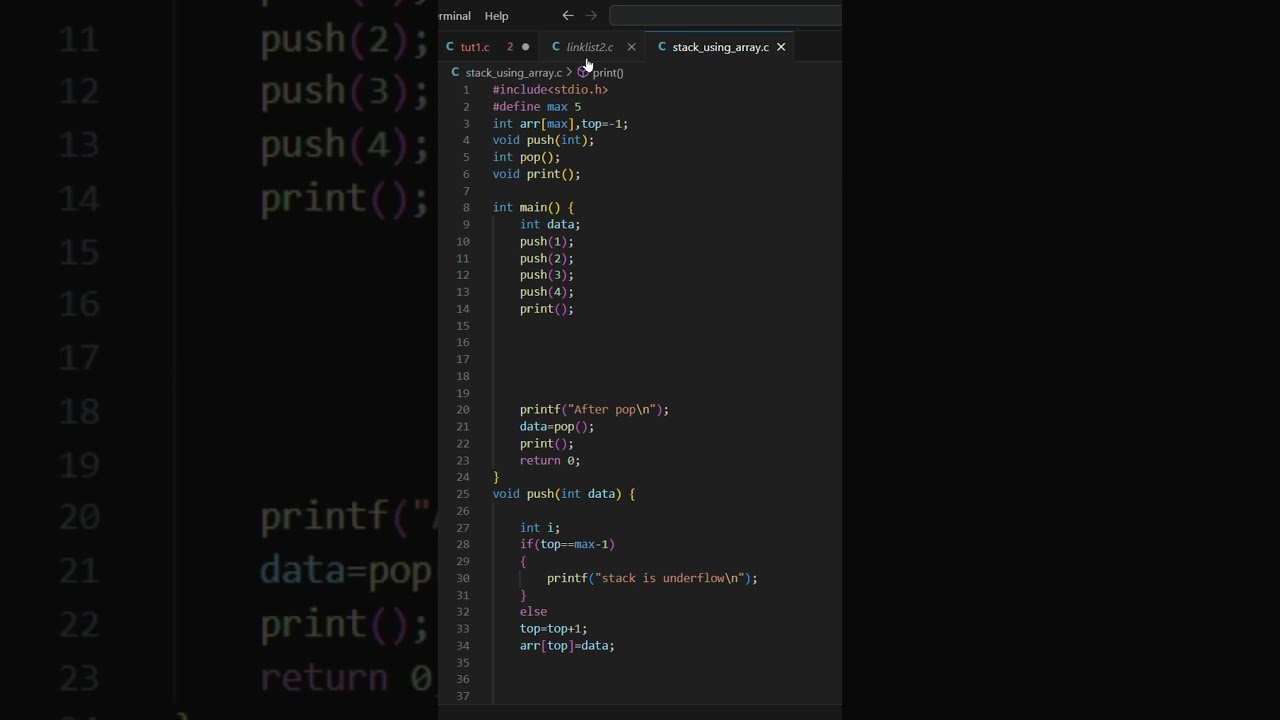Click the 'arr[top]=data;' line
This screenshot has width=1280, height=720.
pyautogui.click(x=567, y=646)
